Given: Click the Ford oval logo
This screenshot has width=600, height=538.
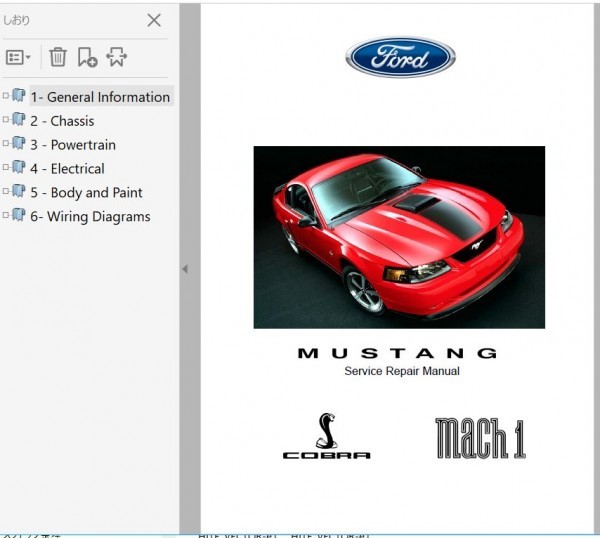Looking at the screenshot, I should click(x=400, y=57).
